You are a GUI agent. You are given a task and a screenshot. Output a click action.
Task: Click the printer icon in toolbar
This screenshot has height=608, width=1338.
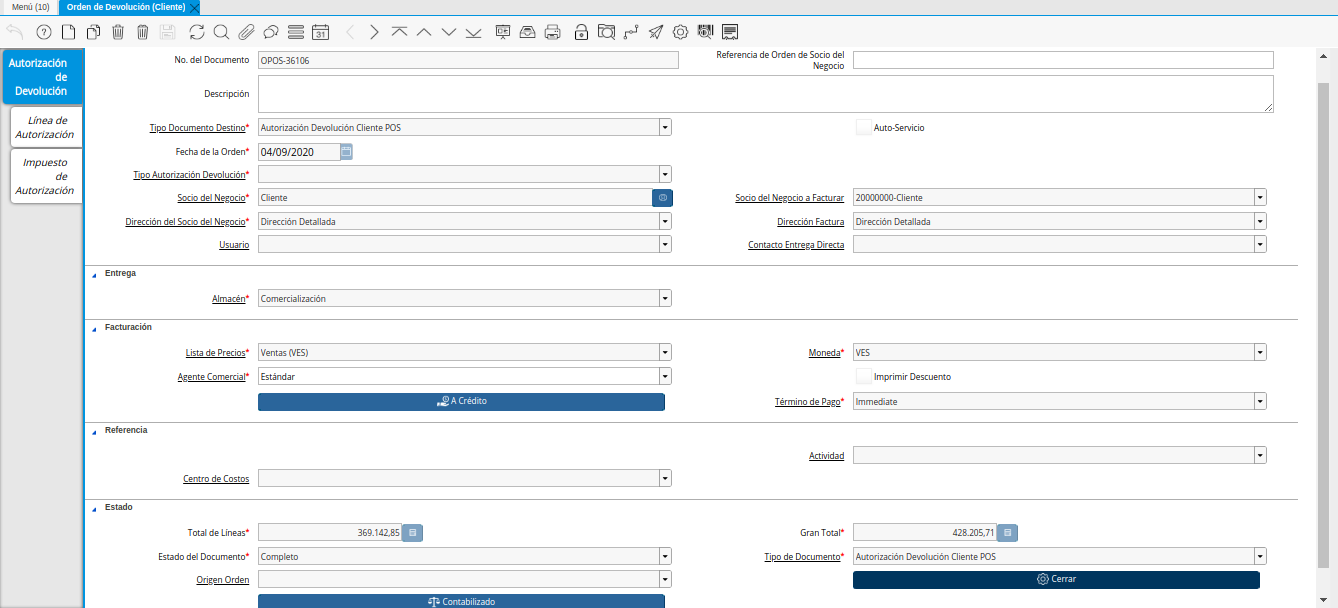pyautogui.click(x=553, y=32)
